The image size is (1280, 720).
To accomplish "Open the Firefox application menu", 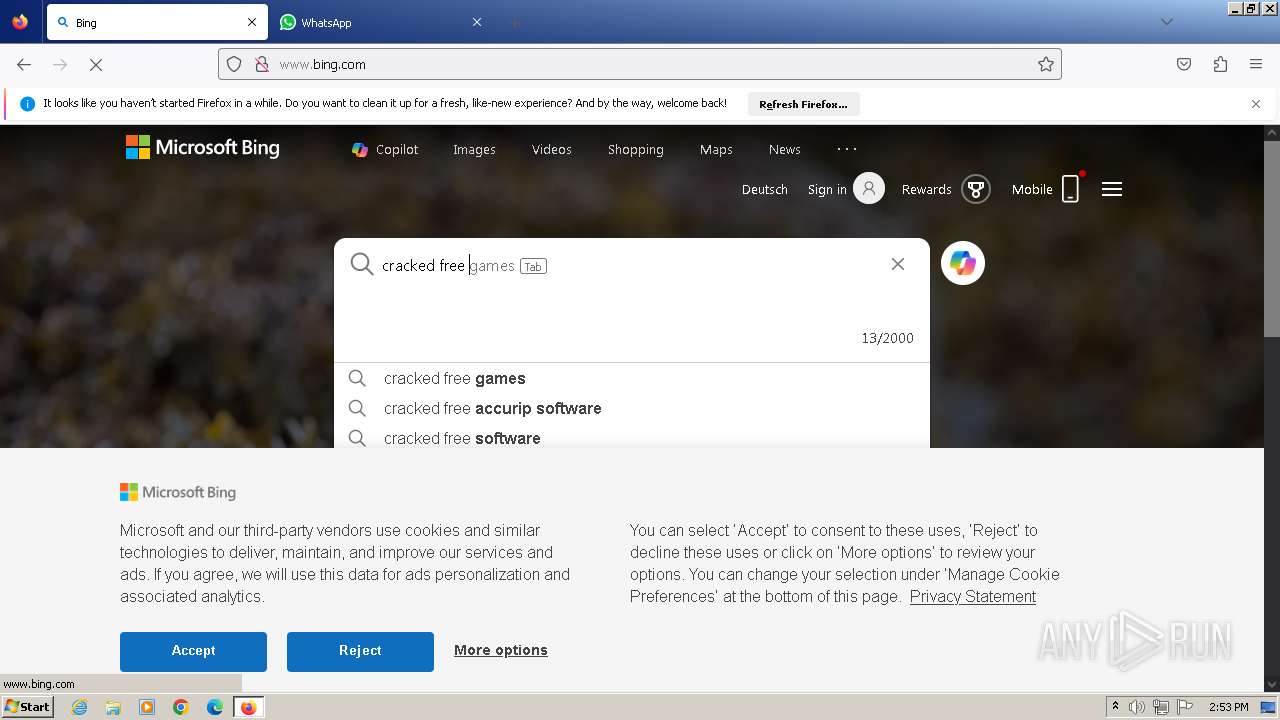I will click(1256, 64).
